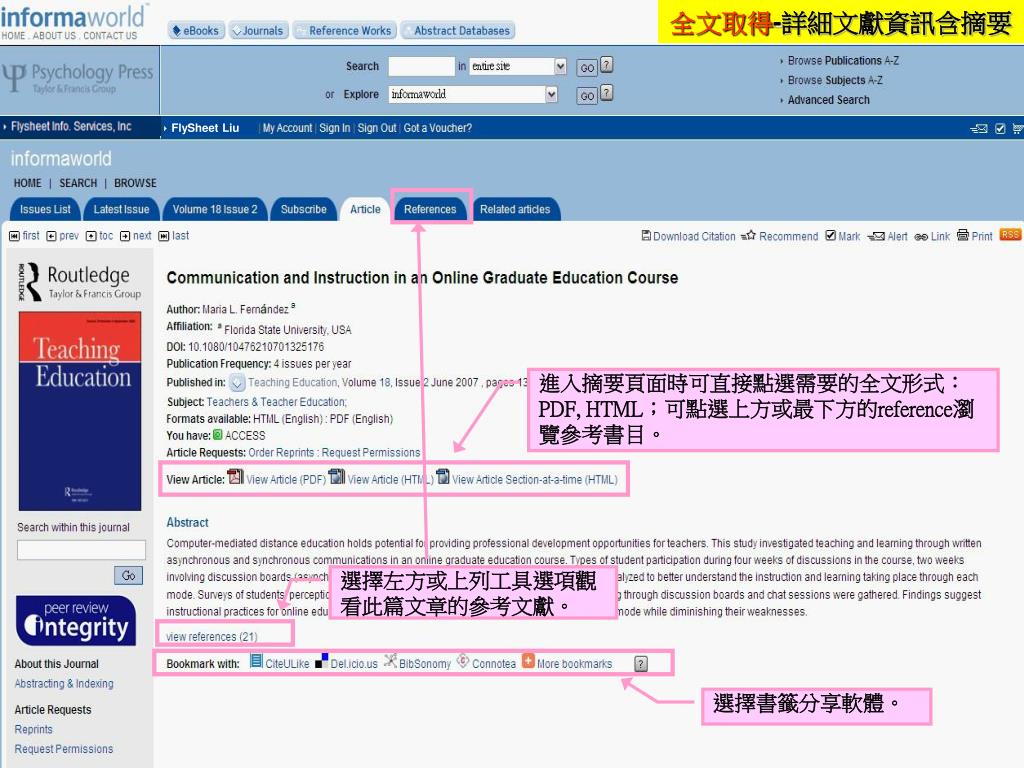Click the Sign In link
This screenshot has height=768, width=1024.
tap(334, 128)
